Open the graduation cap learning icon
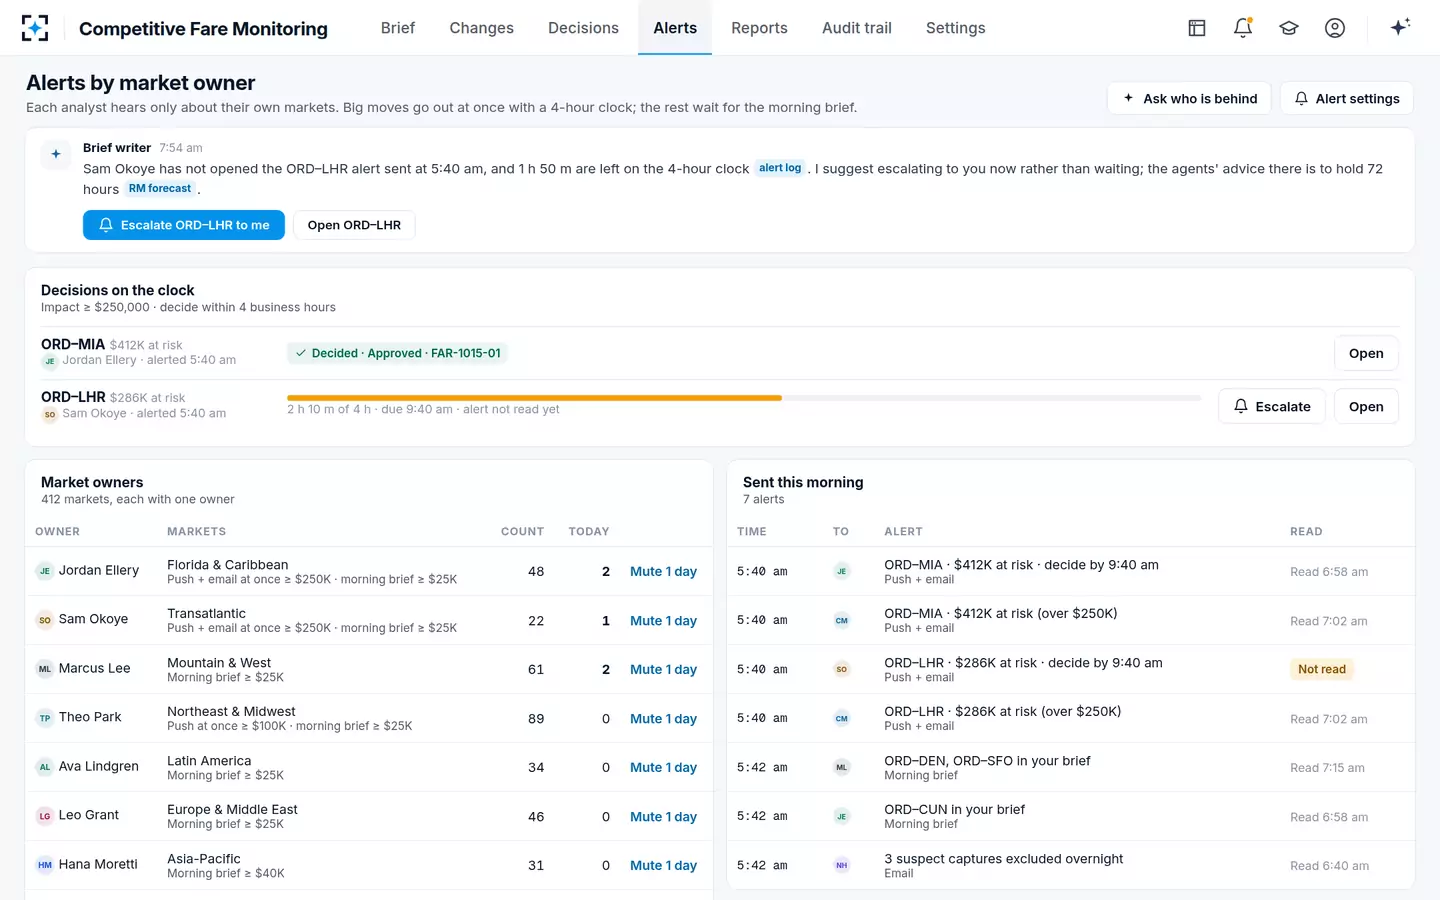 pos(1289,28)
